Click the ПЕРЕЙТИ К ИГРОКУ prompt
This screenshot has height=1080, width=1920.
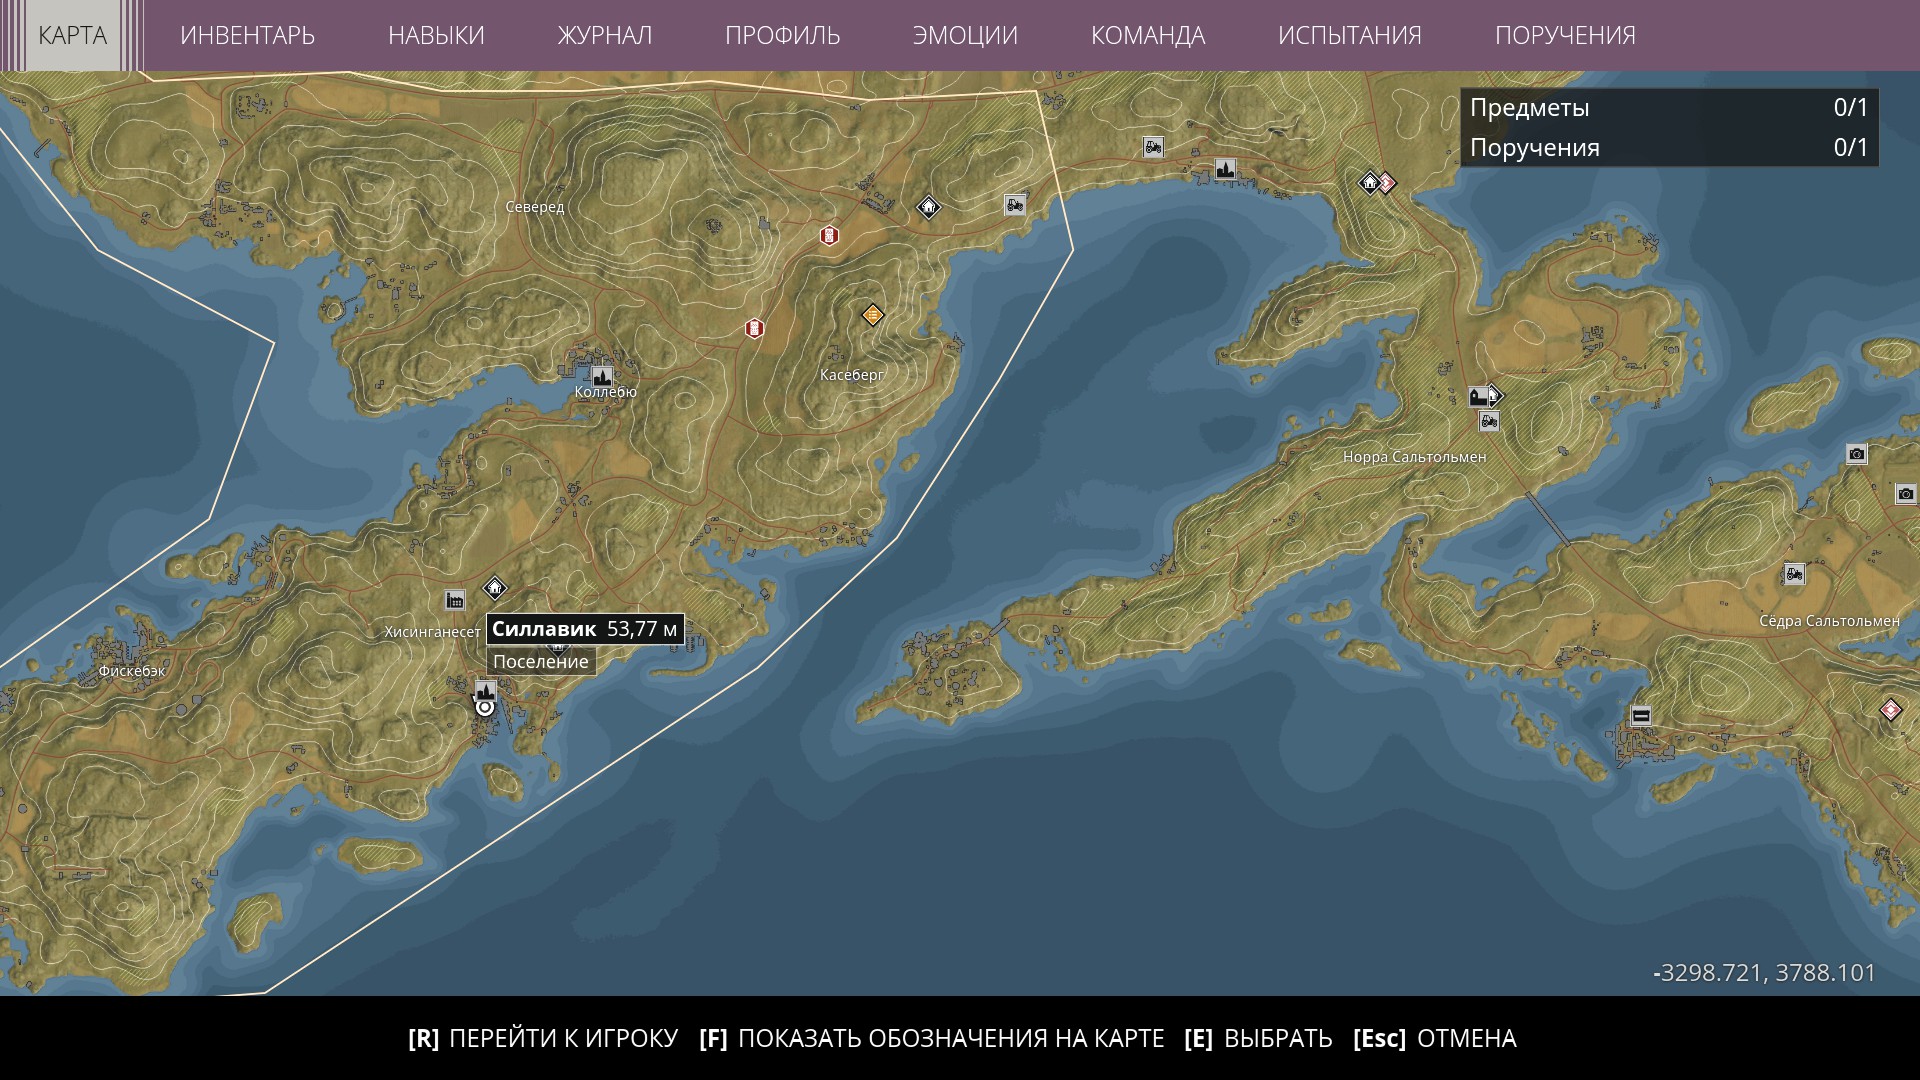point(543,1038)
